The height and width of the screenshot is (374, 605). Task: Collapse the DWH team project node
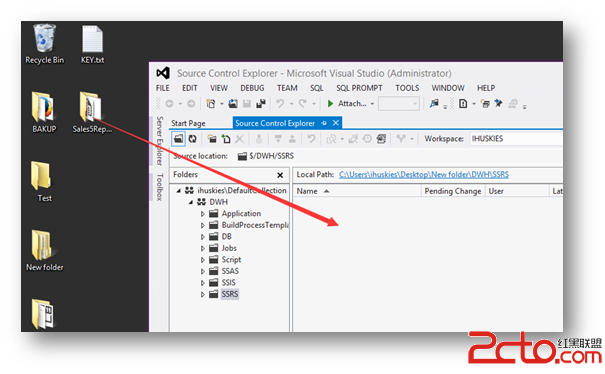pyautogui.click(x=191, y=202)
